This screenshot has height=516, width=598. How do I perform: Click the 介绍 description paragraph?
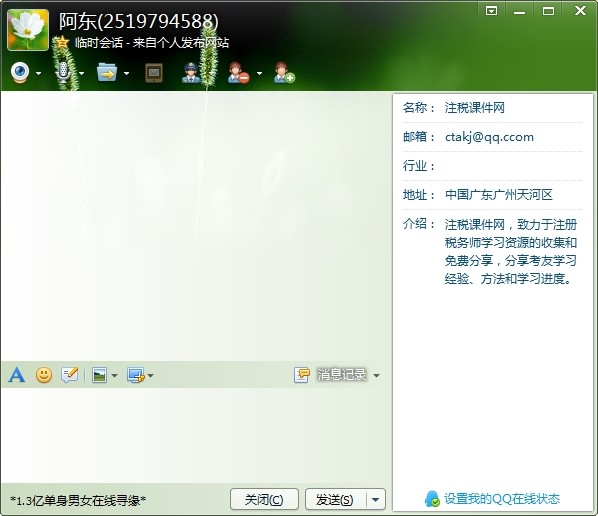click(511, 252)
